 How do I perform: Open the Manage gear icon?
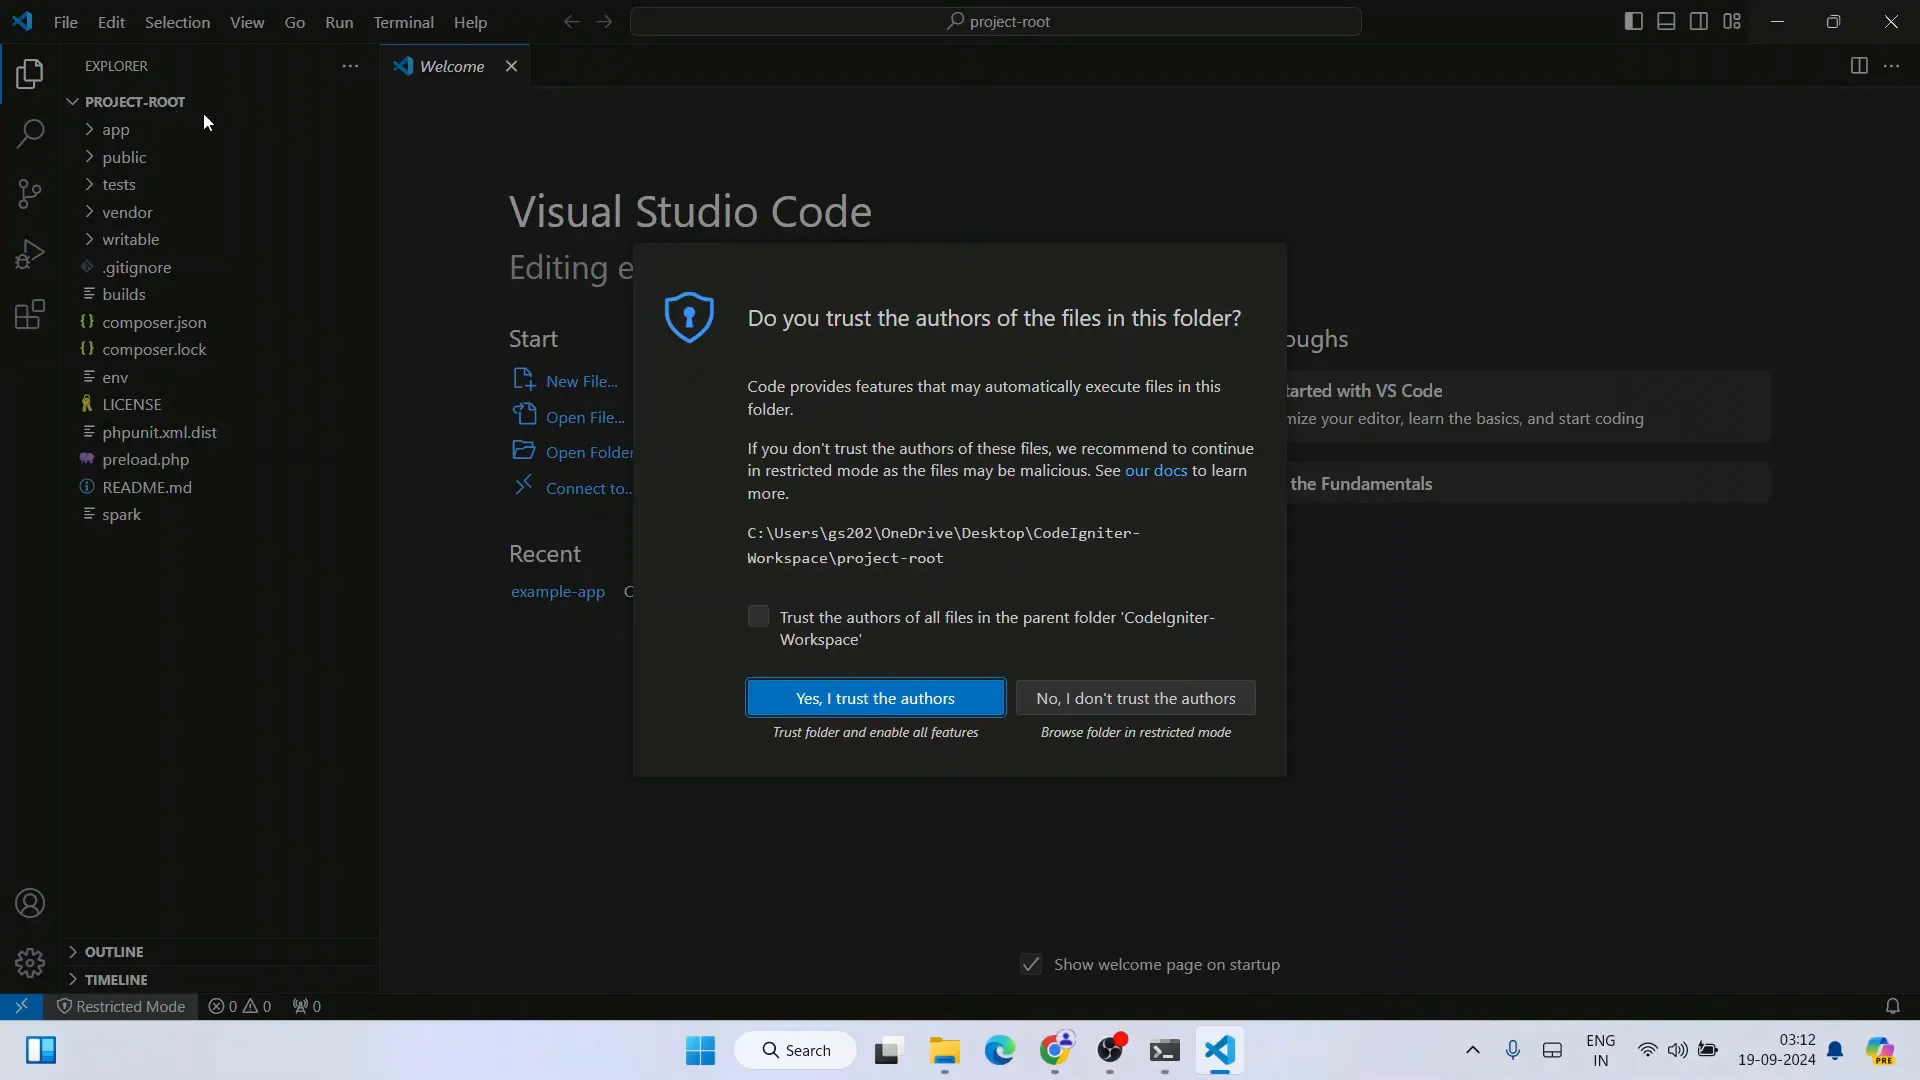(x=30, y=963)
